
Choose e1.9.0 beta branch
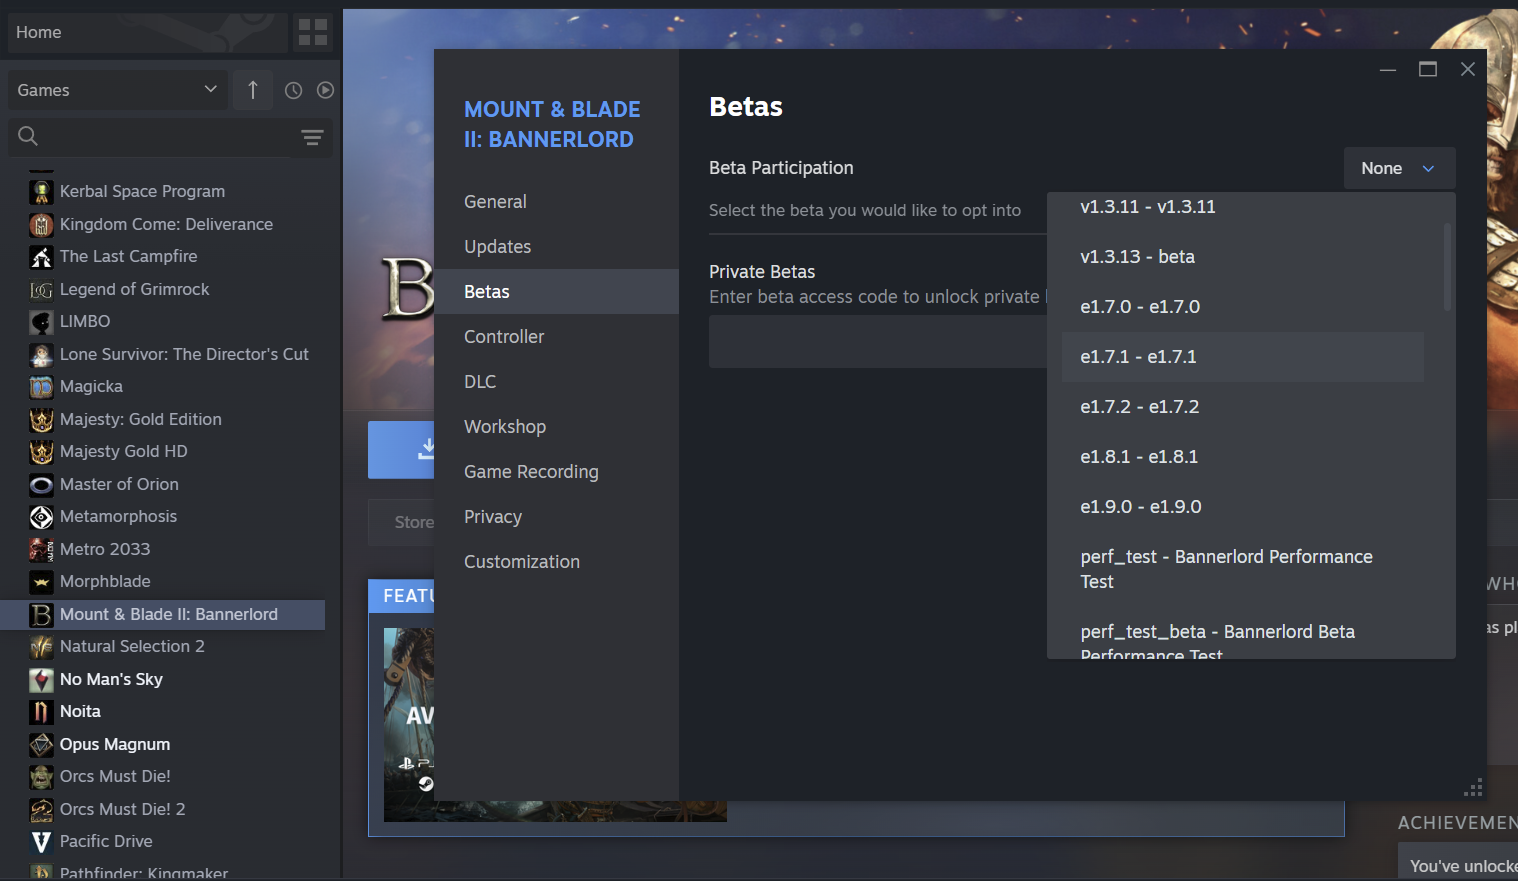point(1242,507)
